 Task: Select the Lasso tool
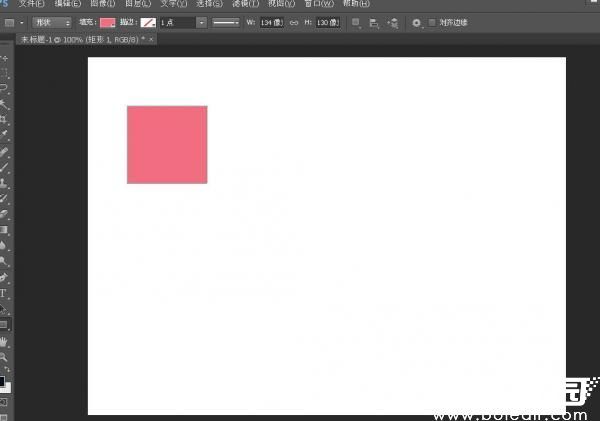[x=4, y=88]
